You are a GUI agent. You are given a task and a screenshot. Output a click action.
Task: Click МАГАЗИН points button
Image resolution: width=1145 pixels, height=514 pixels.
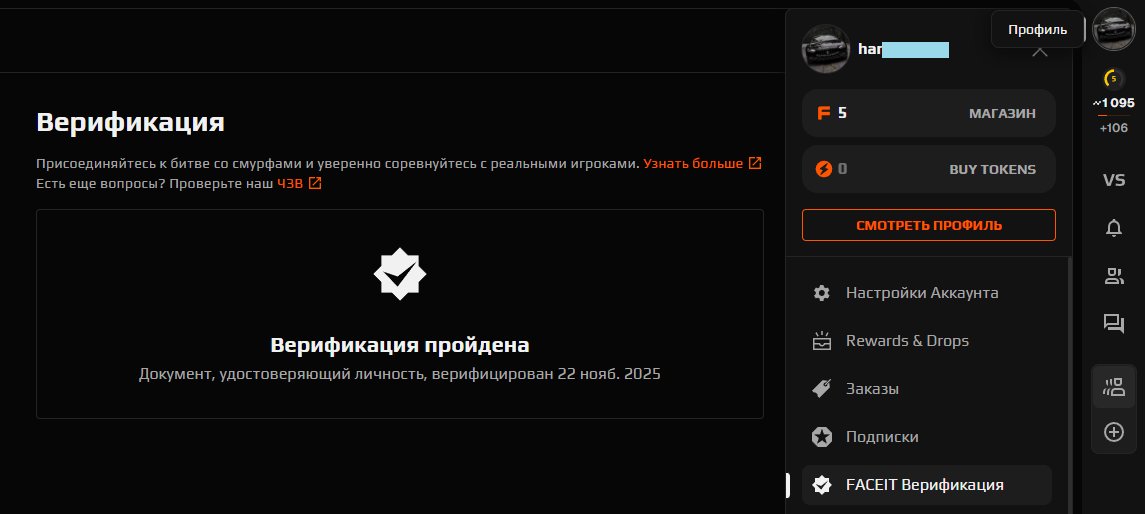click(929, 113)
